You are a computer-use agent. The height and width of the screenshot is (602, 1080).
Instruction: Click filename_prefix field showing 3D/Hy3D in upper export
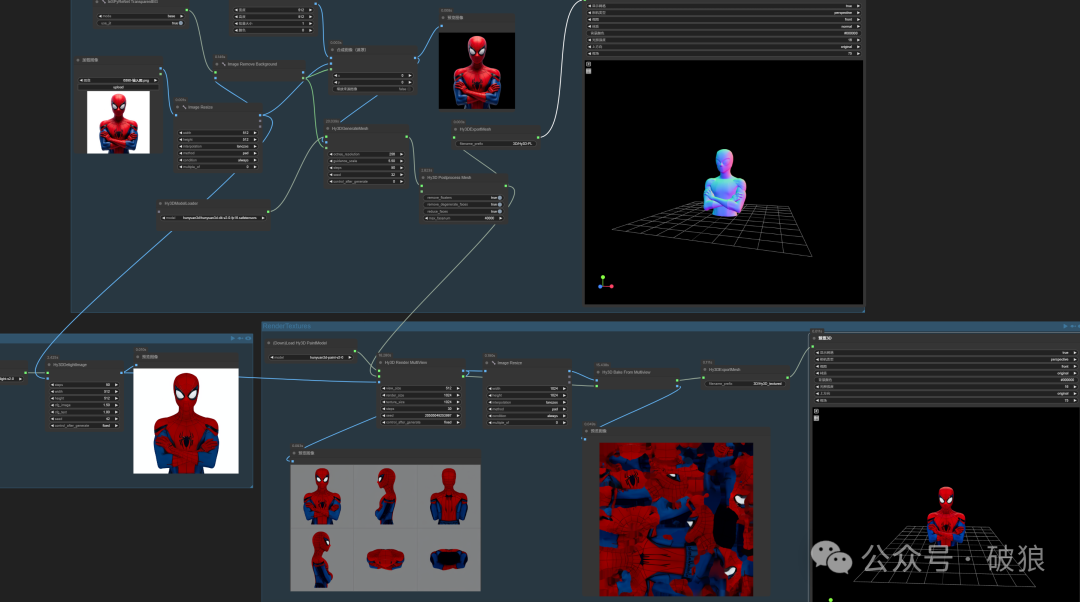[495, 144]
